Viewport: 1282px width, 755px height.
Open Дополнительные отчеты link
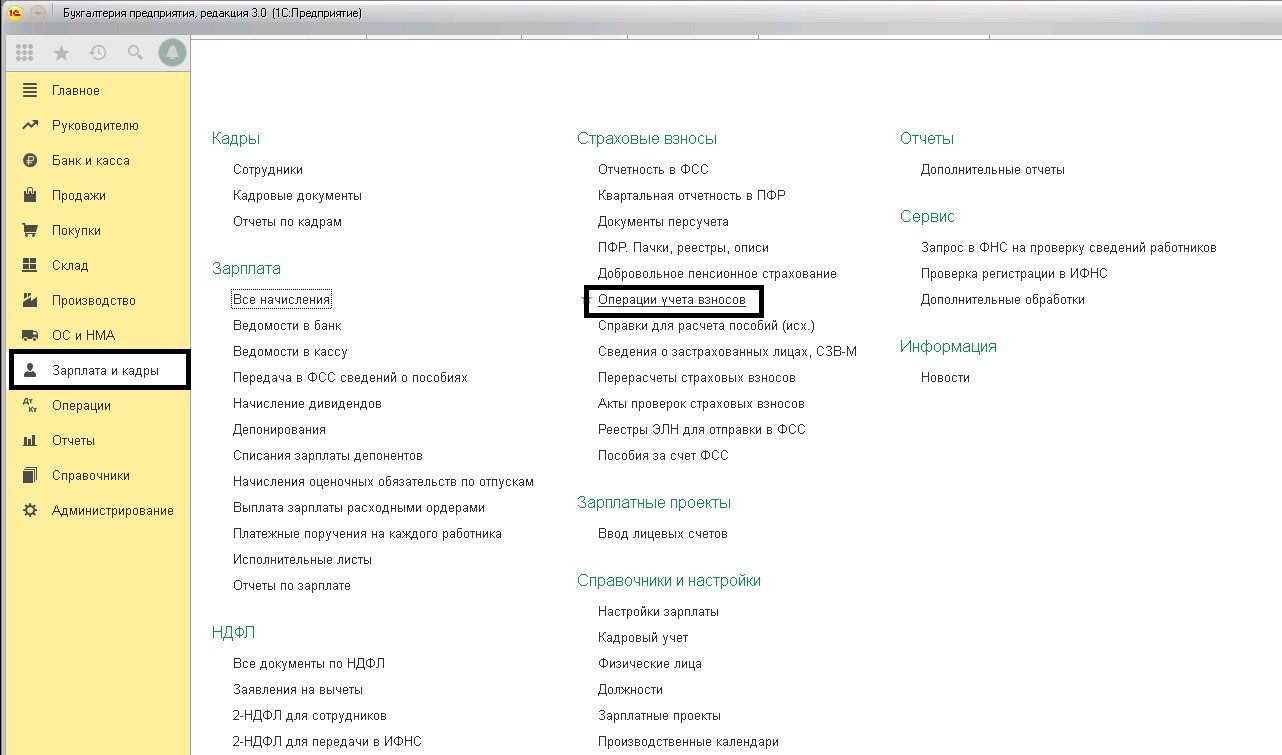coord(992,169)
